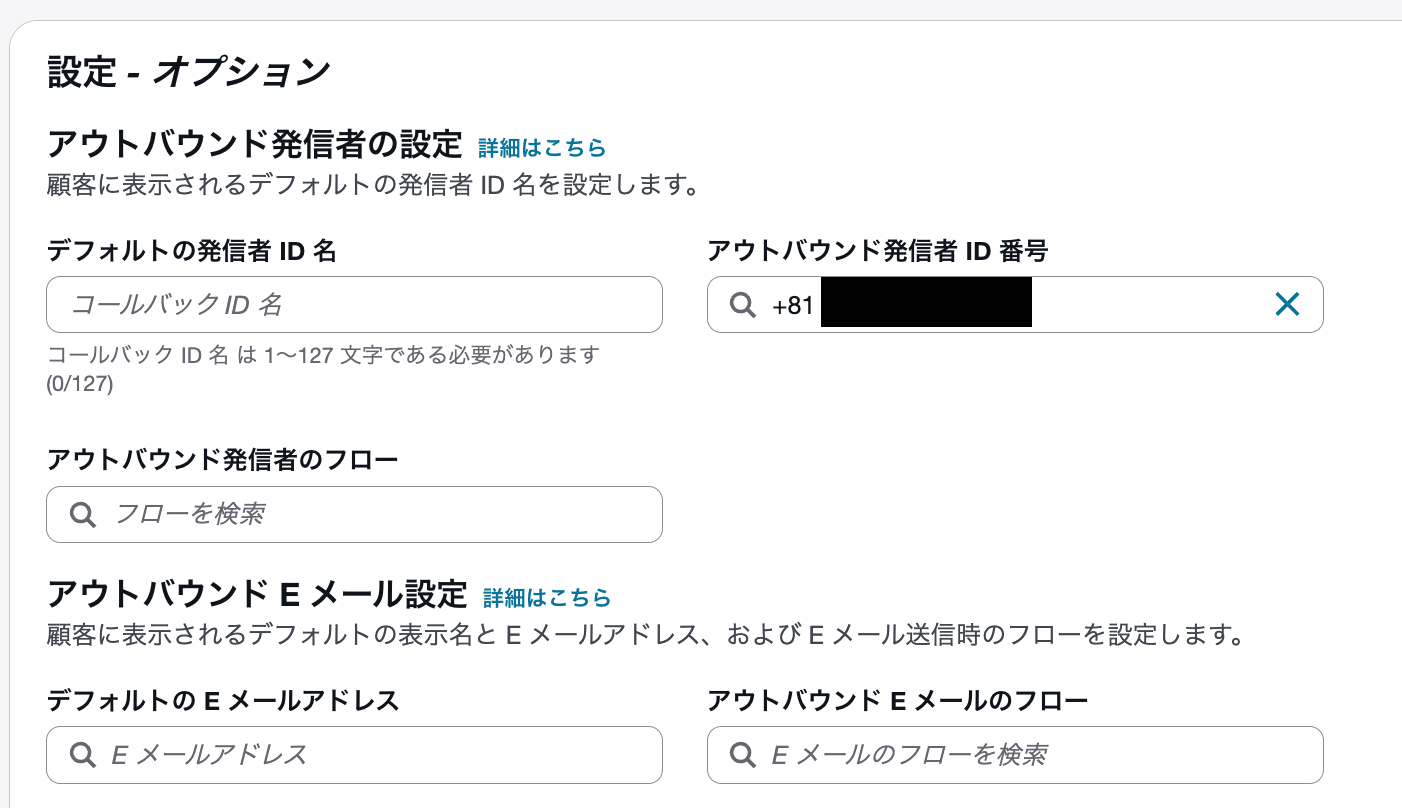This screenshot has width=1402, height=808.
Task: Click the magnifier icon in the フローを検索 box
Action: [82, 514]
